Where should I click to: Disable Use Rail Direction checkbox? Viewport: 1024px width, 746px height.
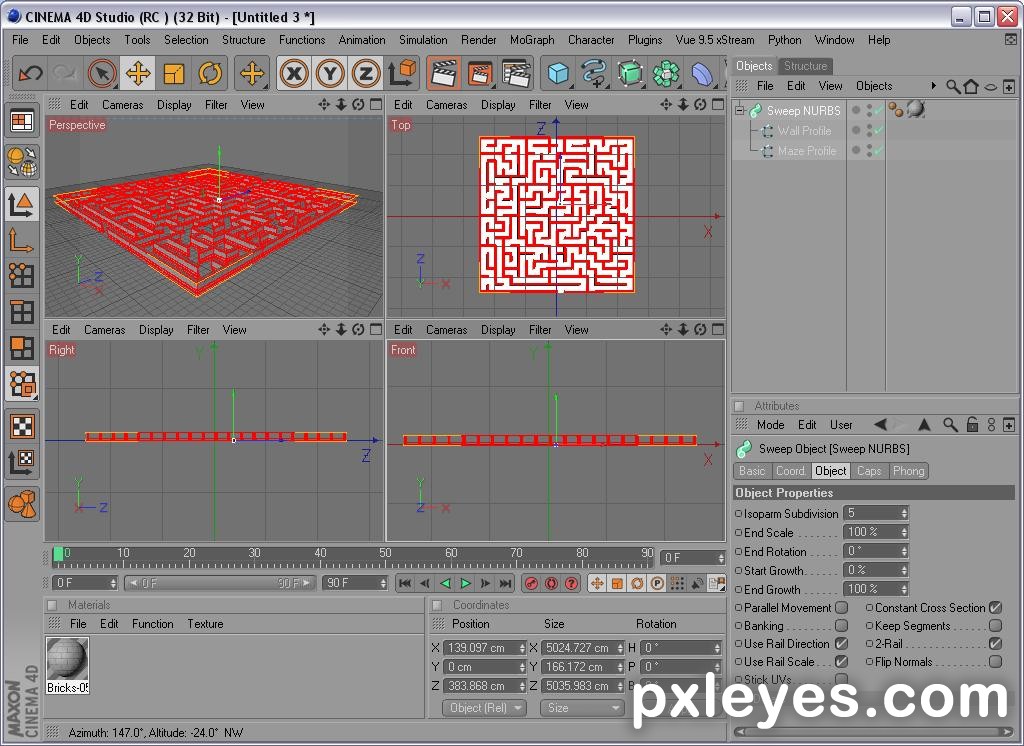click(842, 644)
